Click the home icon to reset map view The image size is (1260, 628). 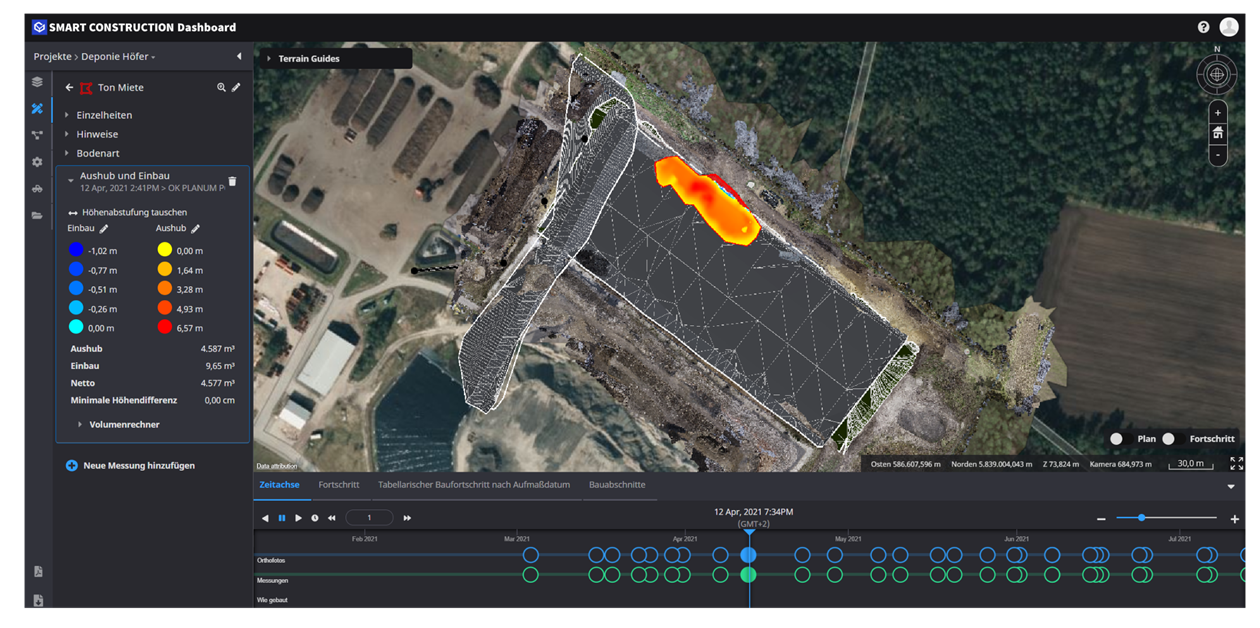(x=1217, y=132)
